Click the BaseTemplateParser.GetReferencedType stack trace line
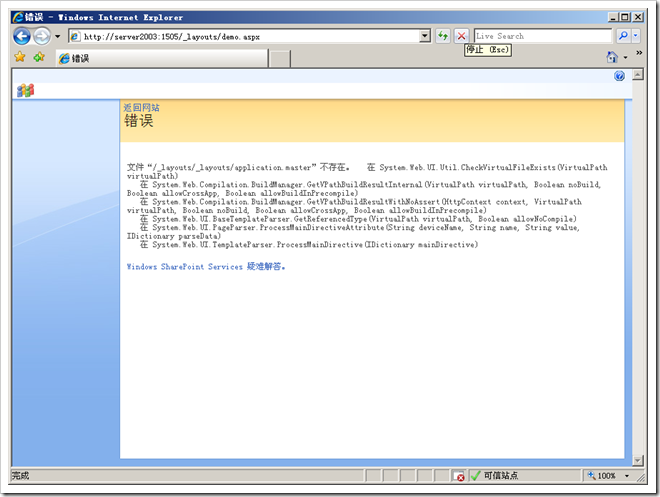 (359, 219)
